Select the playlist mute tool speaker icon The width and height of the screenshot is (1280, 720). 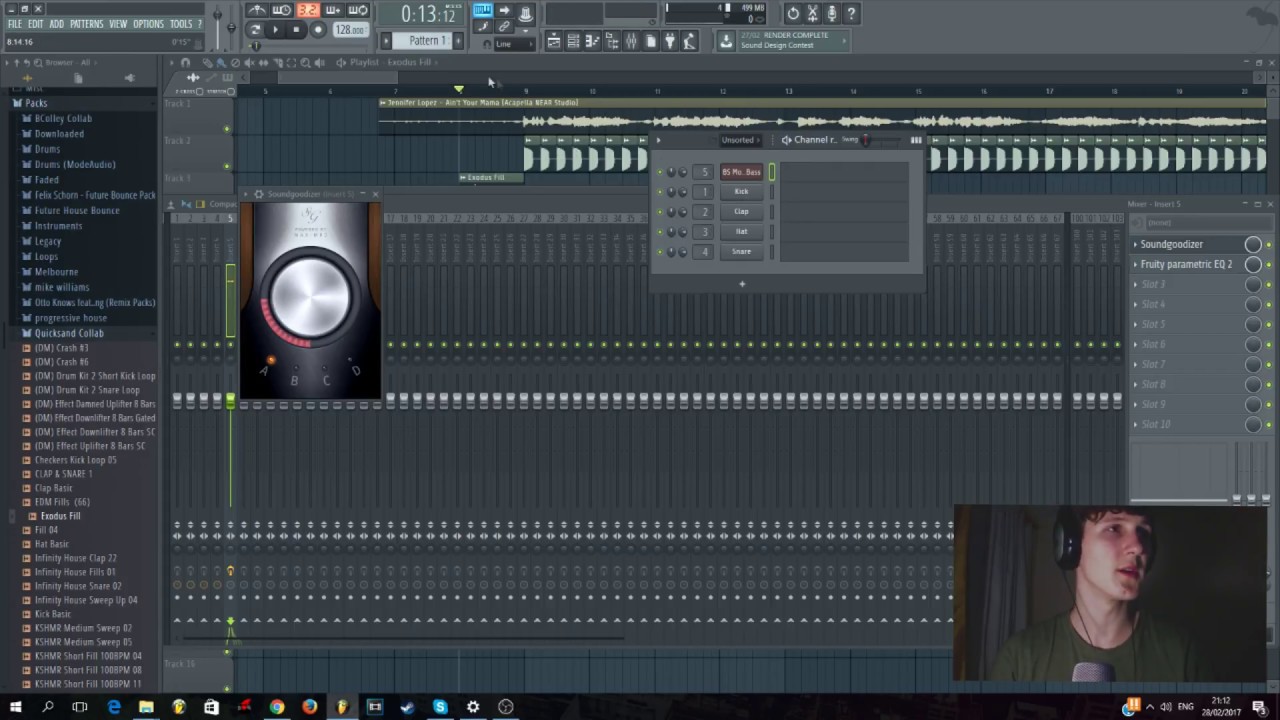[249, 63]
